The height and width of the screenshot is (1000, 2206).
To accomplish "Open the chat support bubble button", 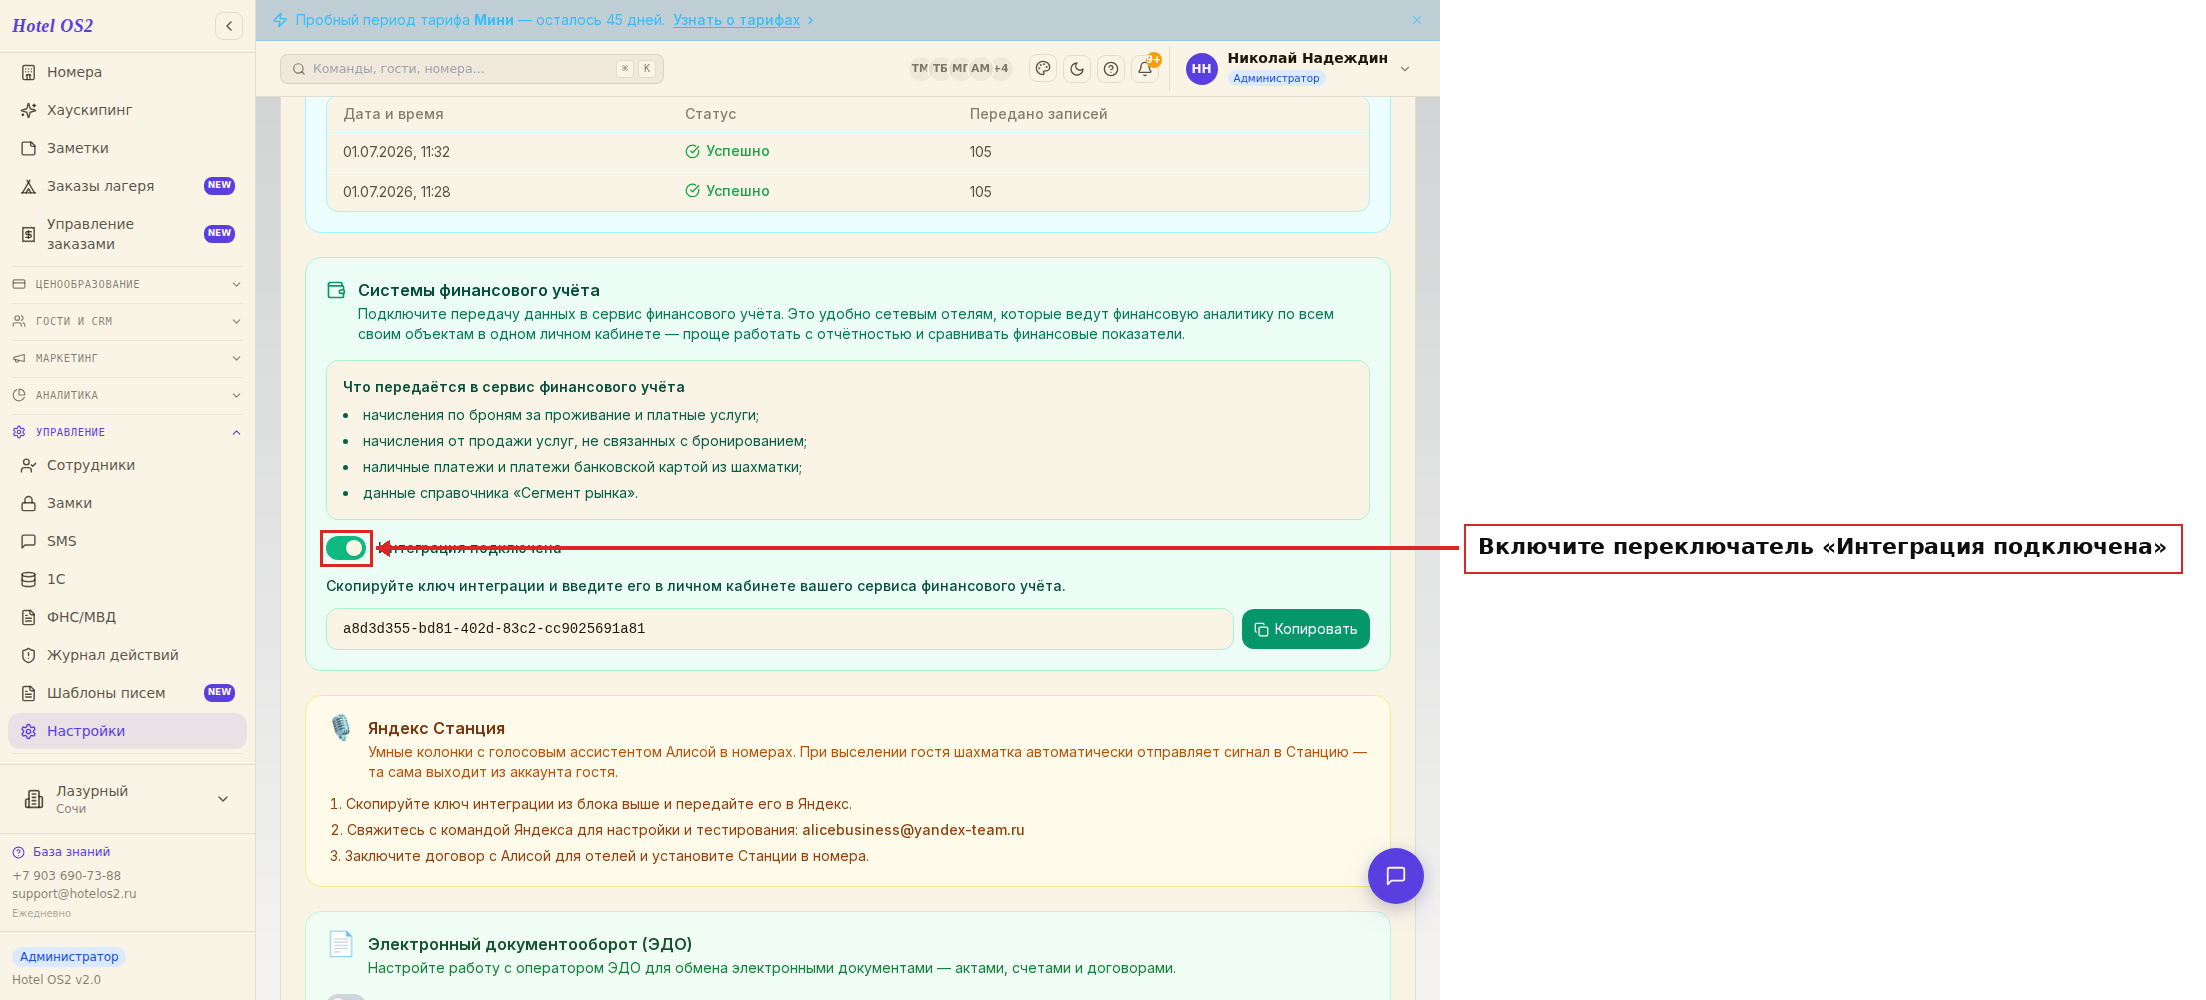I will [x=1396, y=876].
